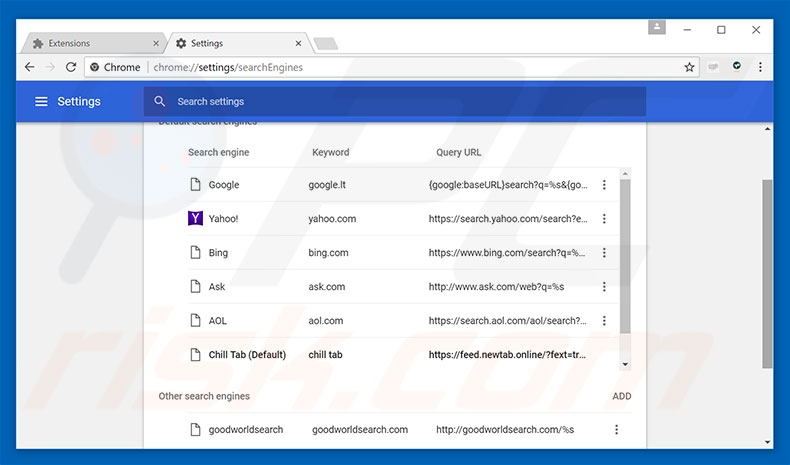Click the feed.newtab.online query URL
This screenshot has height=465, width=790.
point(507,355)
